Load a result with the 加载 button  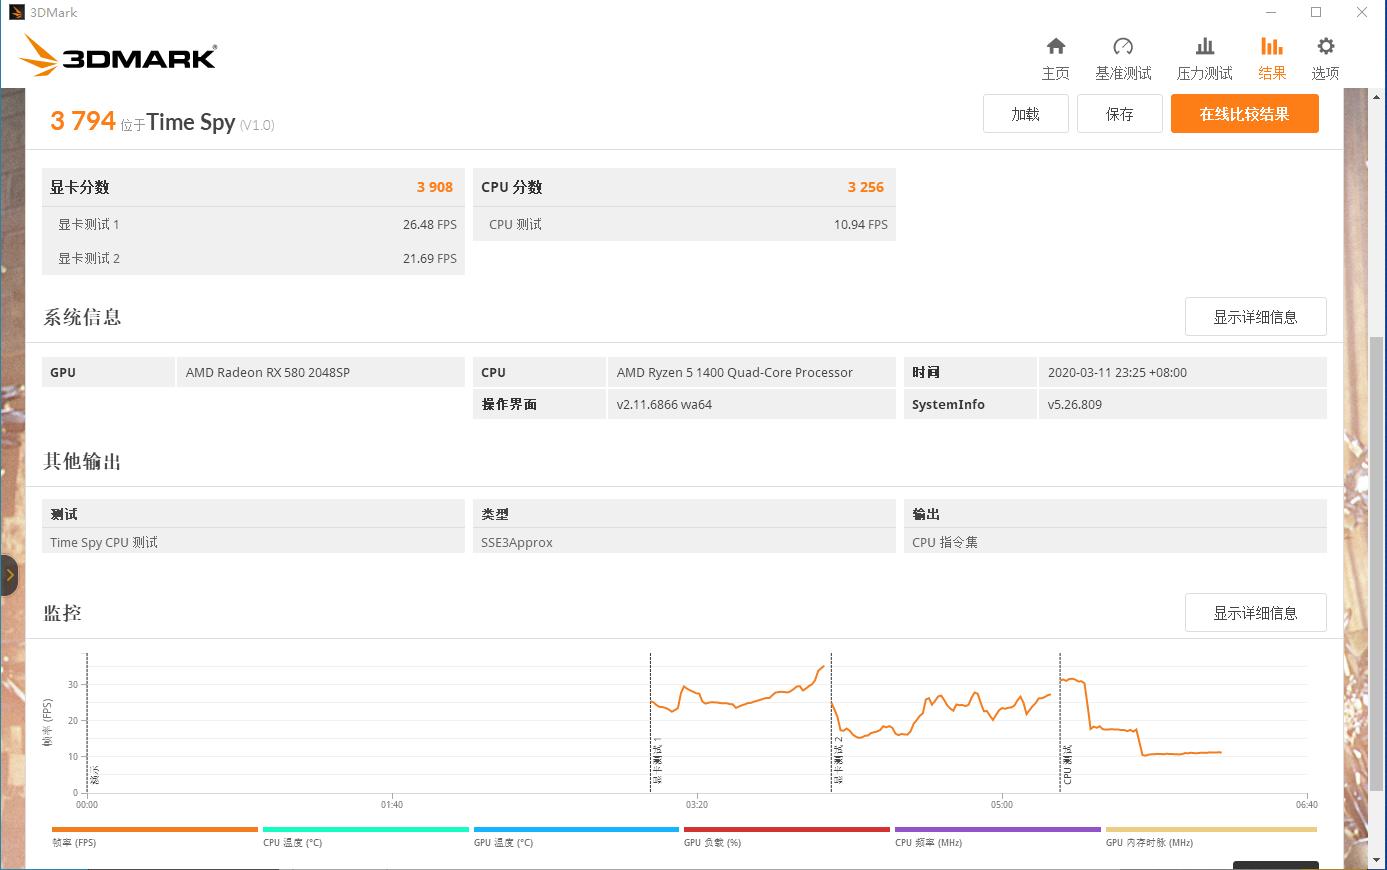pyautogui.click(x=1025, y=113)
